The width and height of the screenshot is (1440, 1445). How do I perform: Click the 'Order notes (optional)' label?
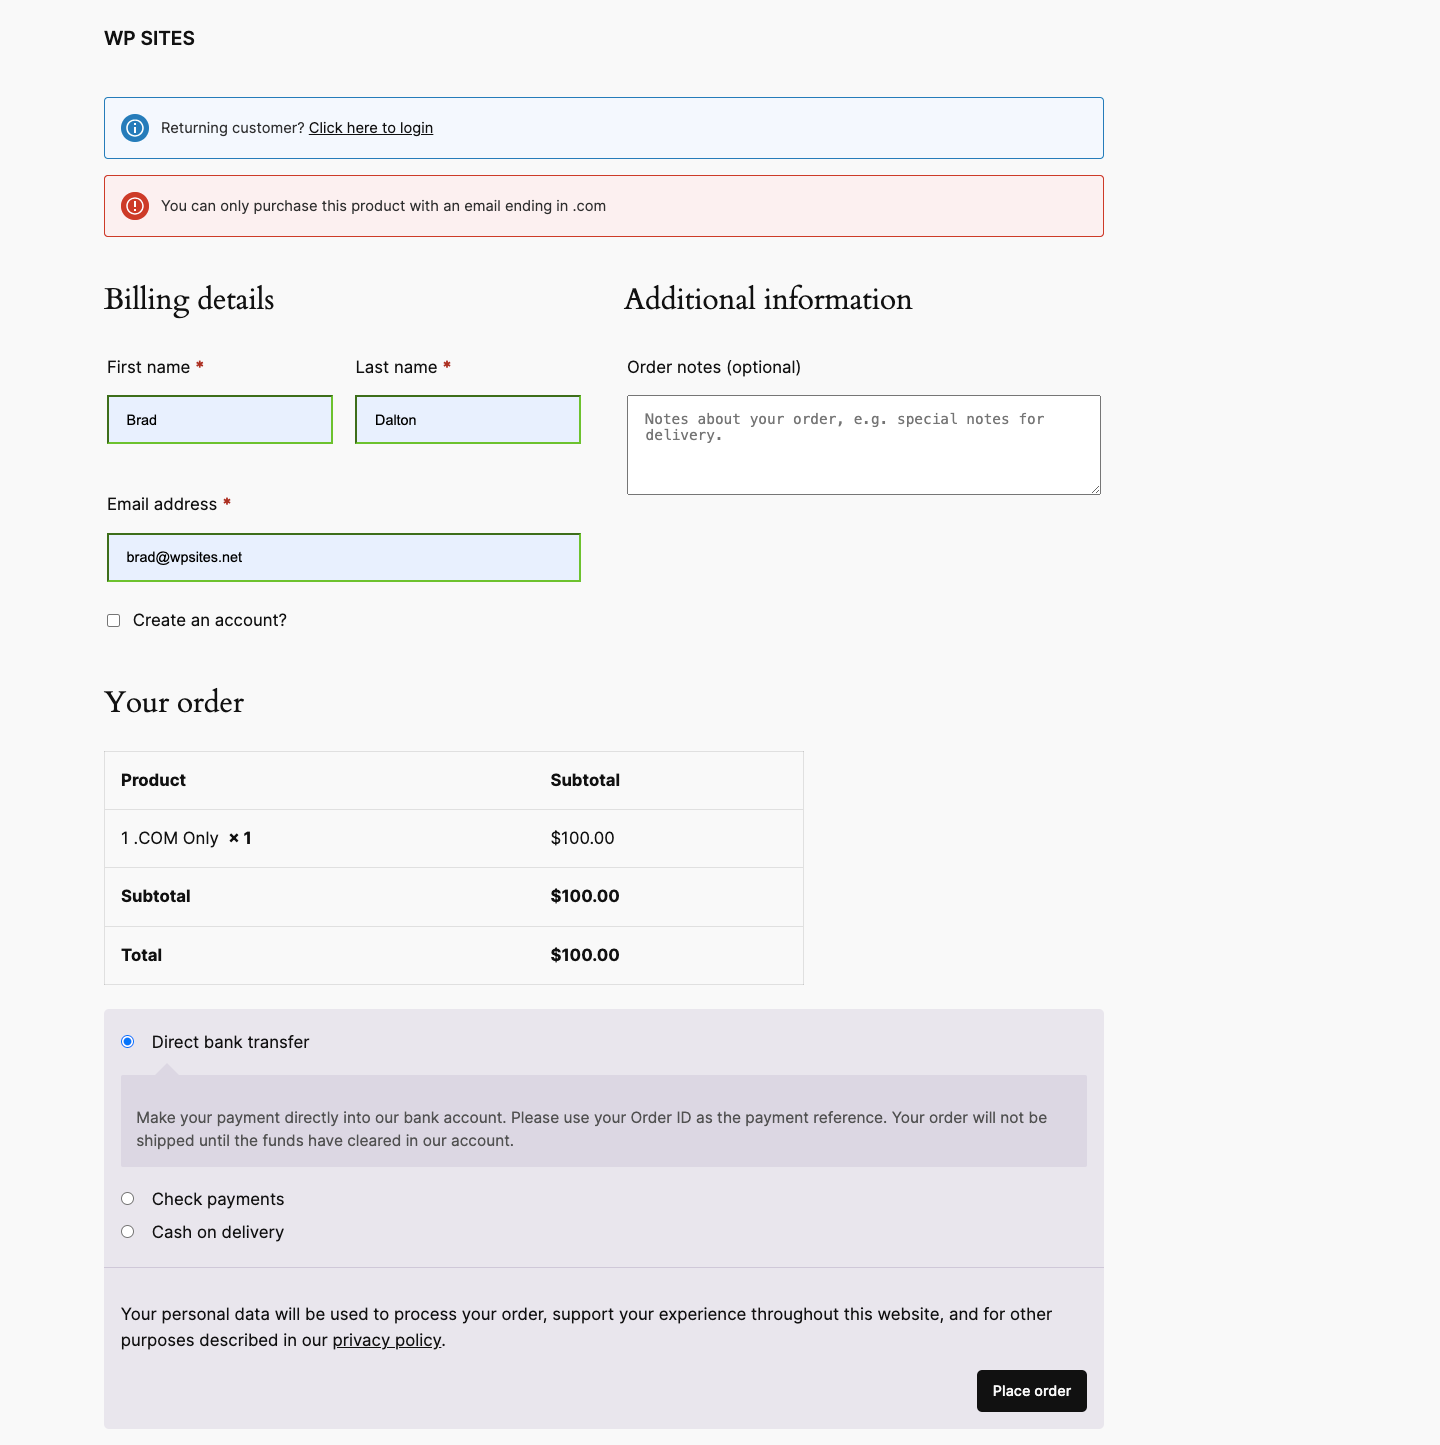(x=713, y=367)
